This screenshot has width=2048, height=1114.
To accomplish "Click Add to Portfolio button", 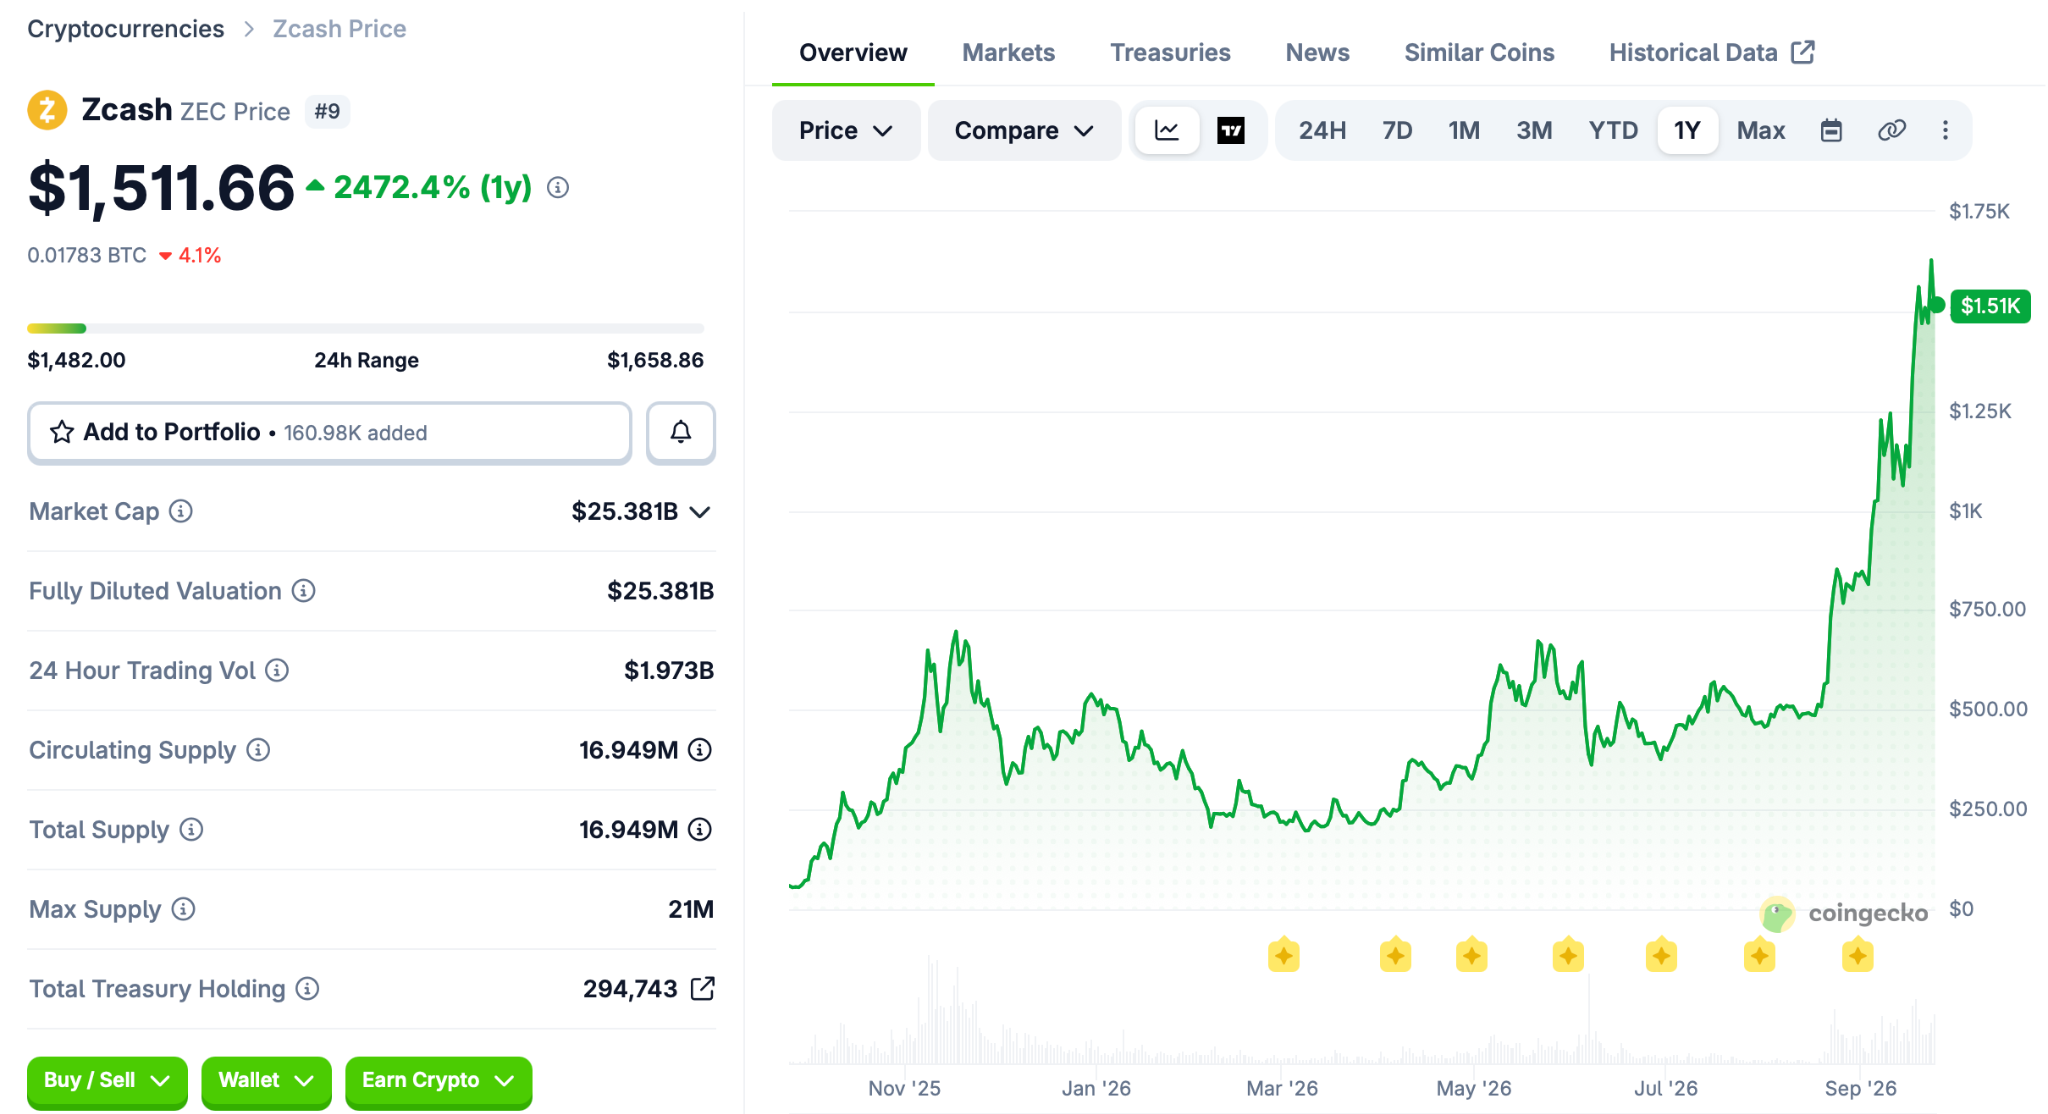I will pyautogui.click(x=329, y=432).
